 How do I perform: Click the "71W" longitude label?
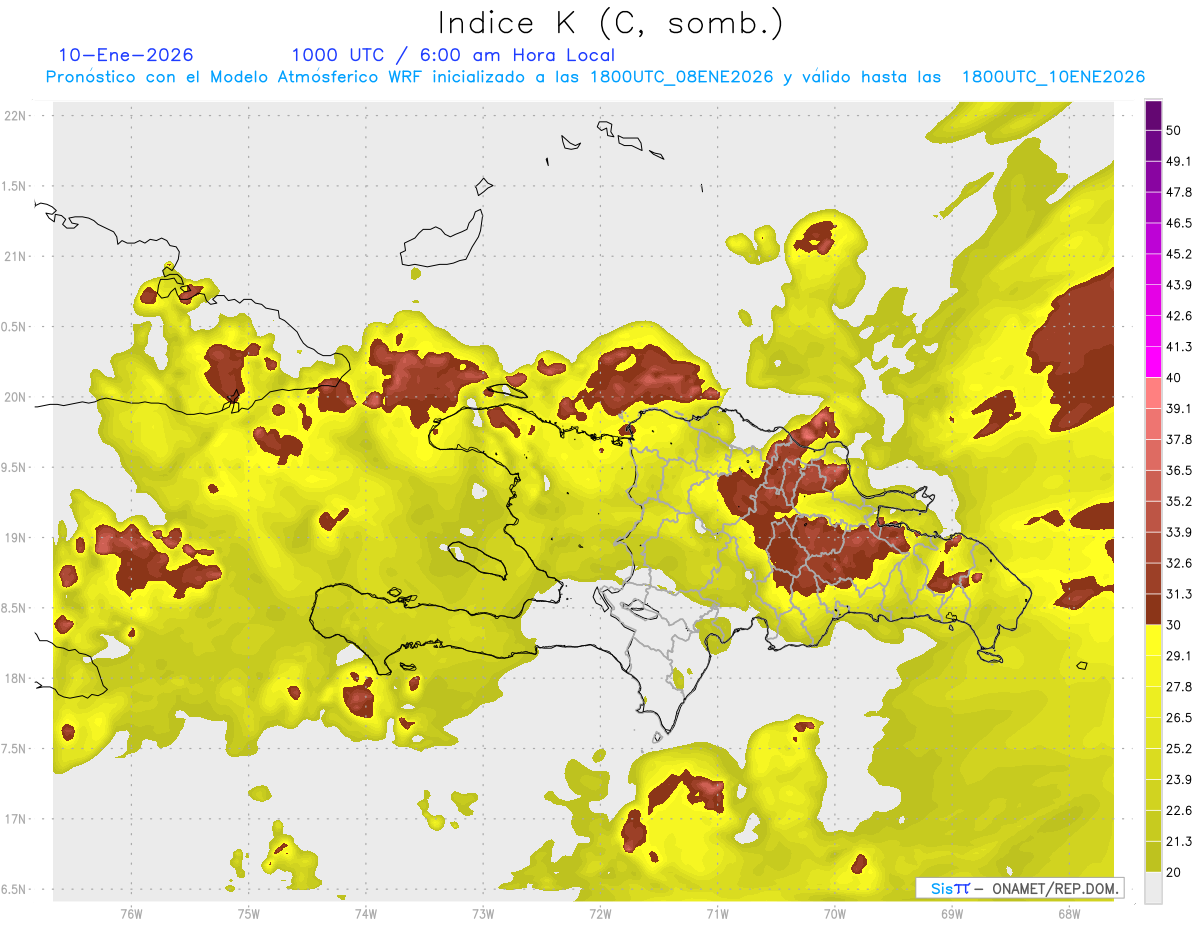pyautogui.click(x=717, y=914)
